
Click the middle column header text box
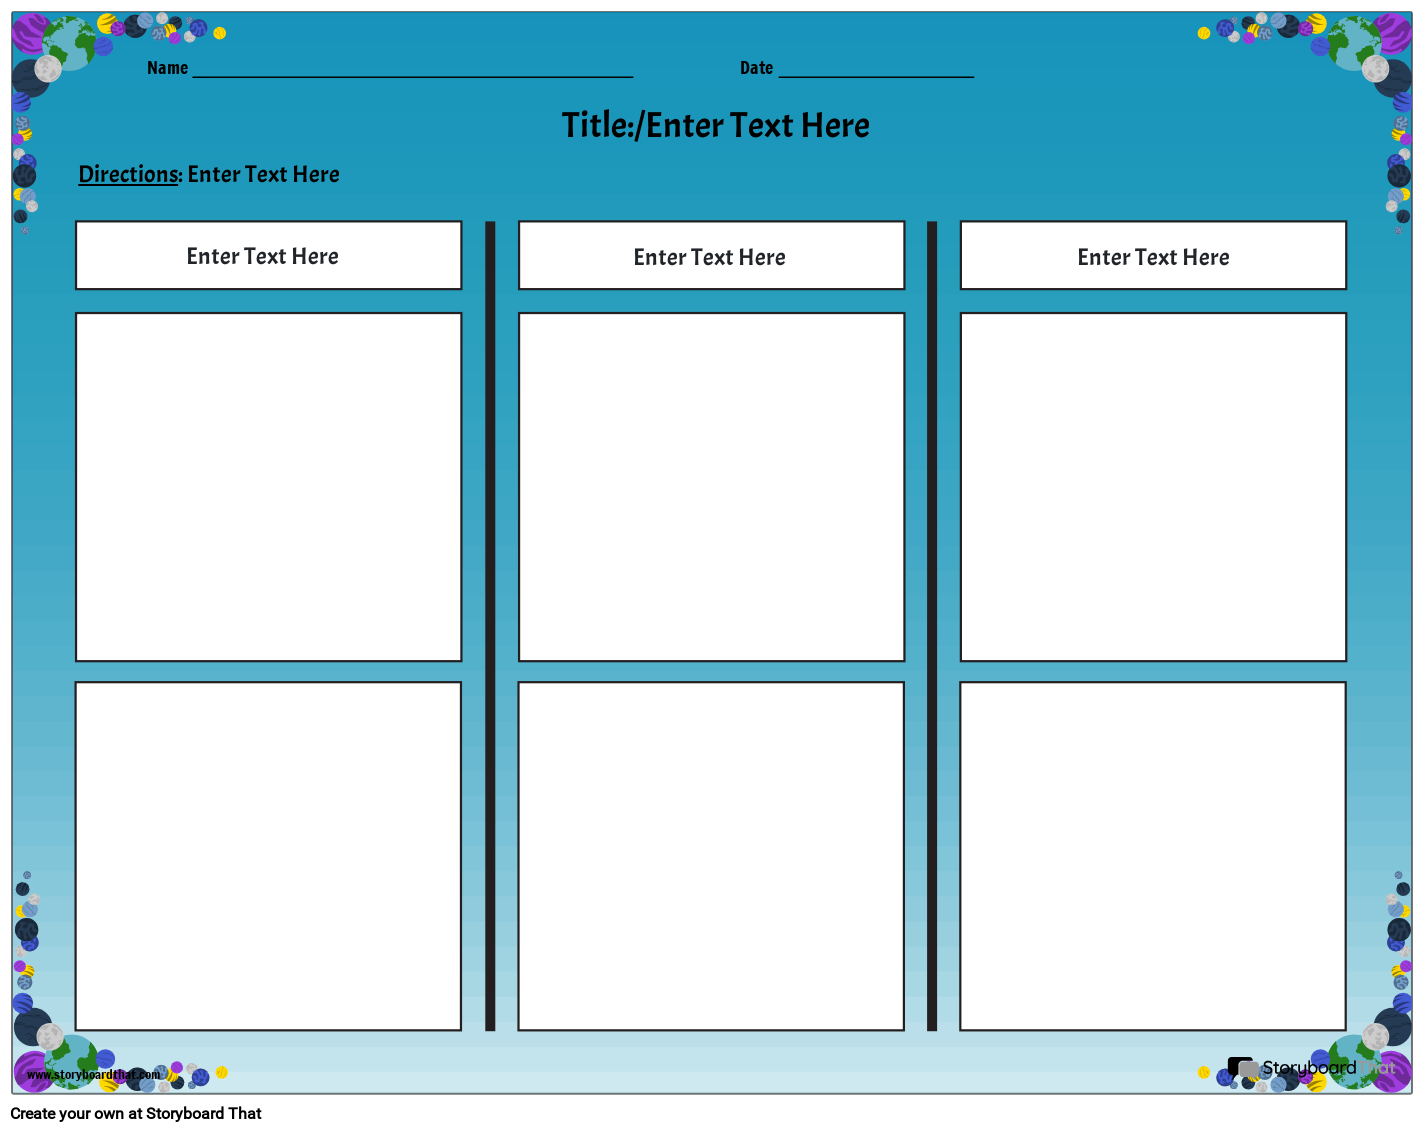click(x=711, y=256)
